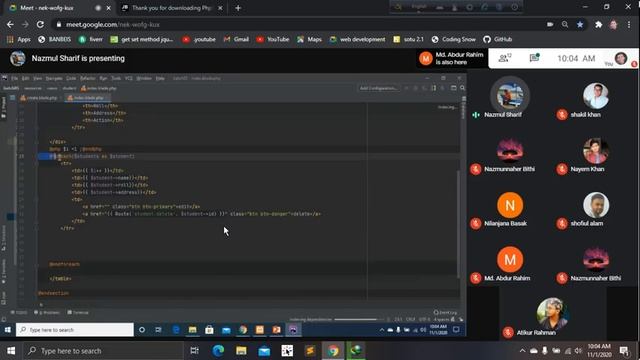The height and width of the screenshot is (360, 640).
Task: Click search box in presented screen's taskbar
Action: point(75,330)
